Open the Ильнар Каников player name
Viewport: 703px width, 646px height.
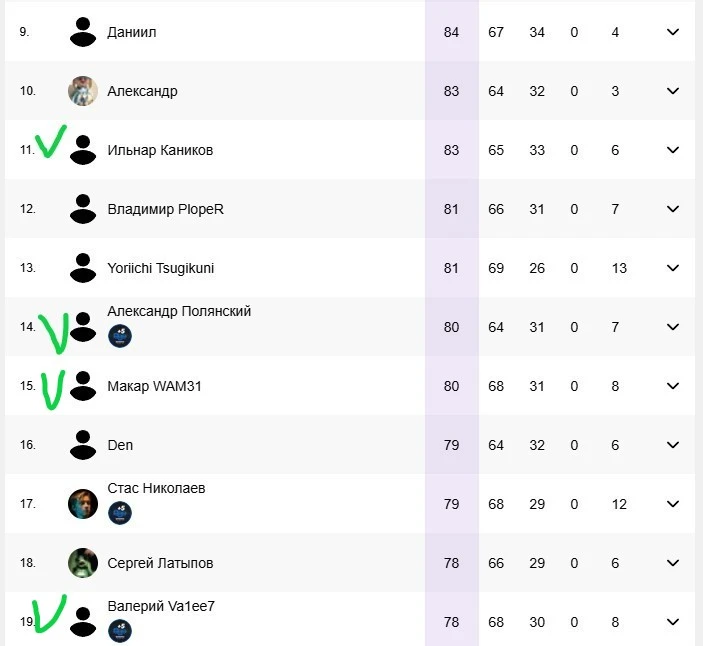click(160, 150)
